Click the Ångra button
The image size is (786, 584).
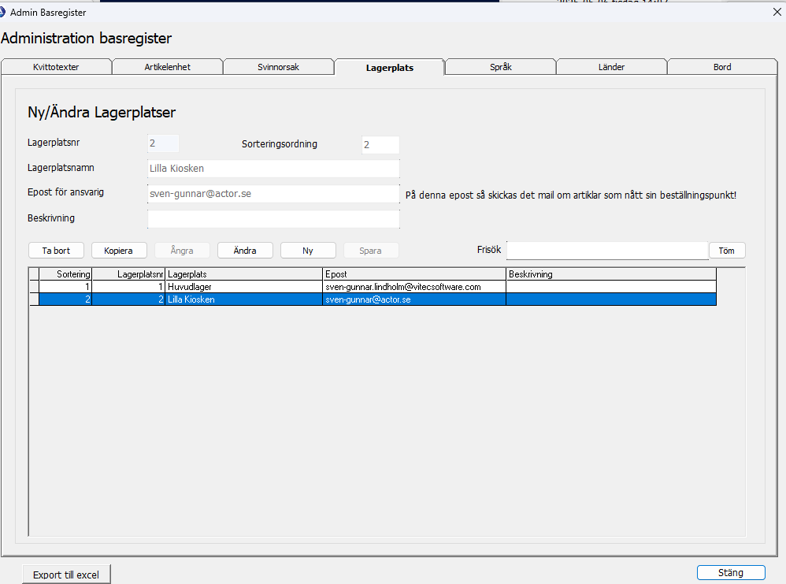click(182, 250)
